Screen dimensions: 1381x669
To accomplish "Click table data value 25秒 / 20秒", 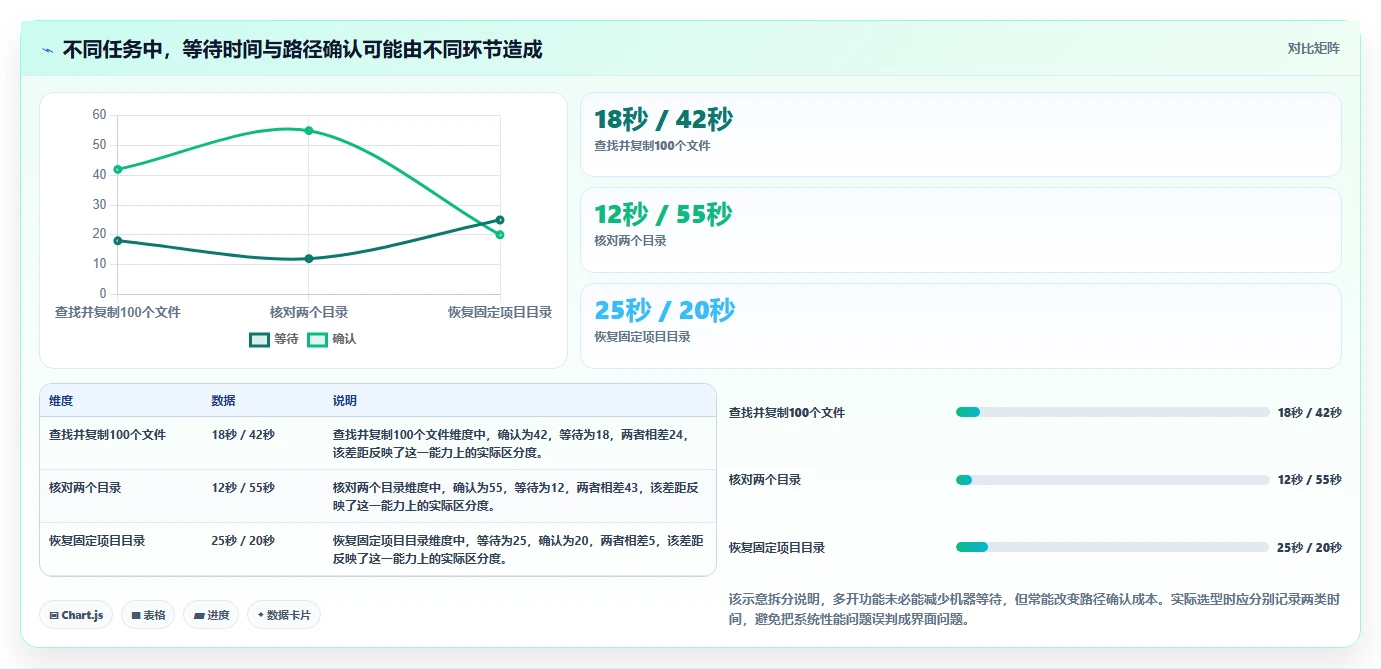I will pos(243,541).
